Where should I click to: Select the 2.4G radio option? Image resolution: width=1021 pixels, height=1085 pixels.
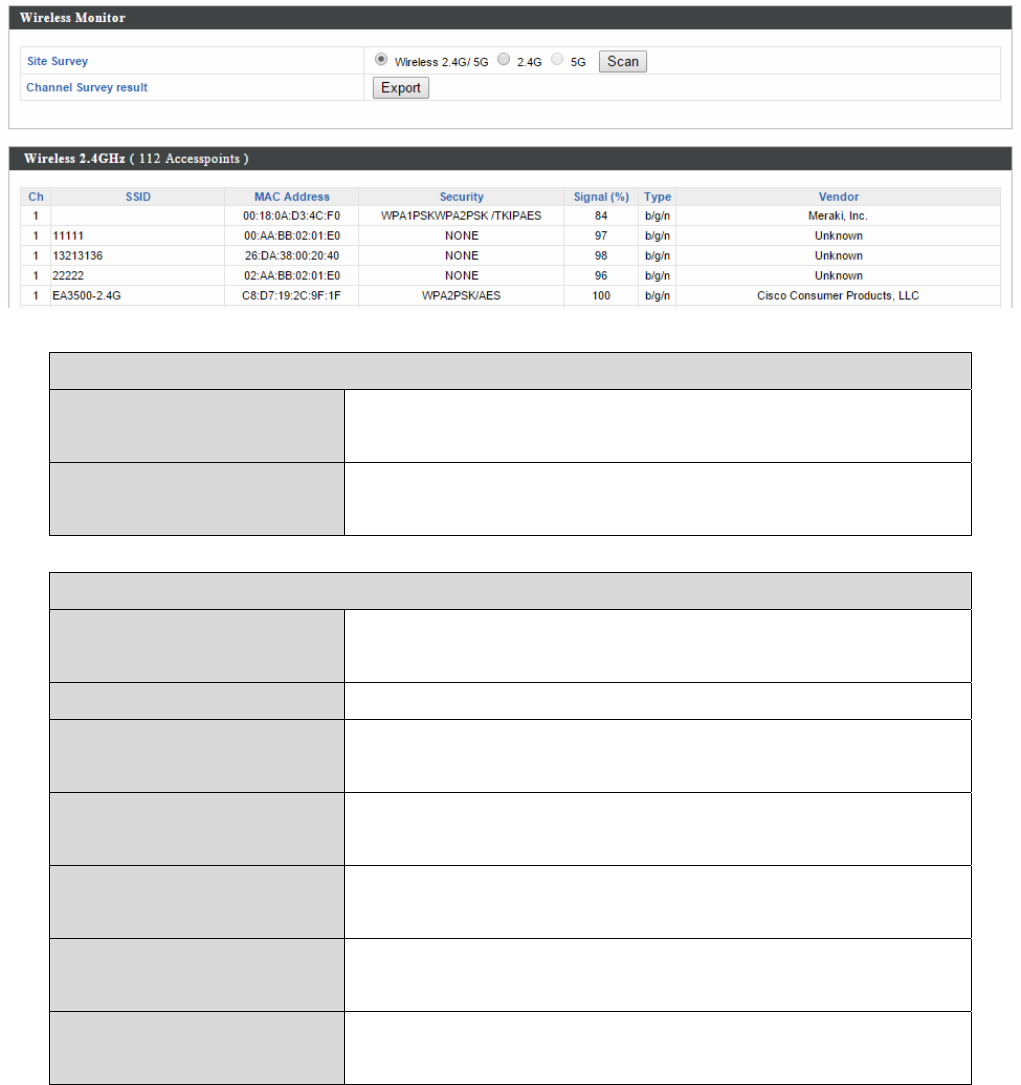[x=504, y=60]
